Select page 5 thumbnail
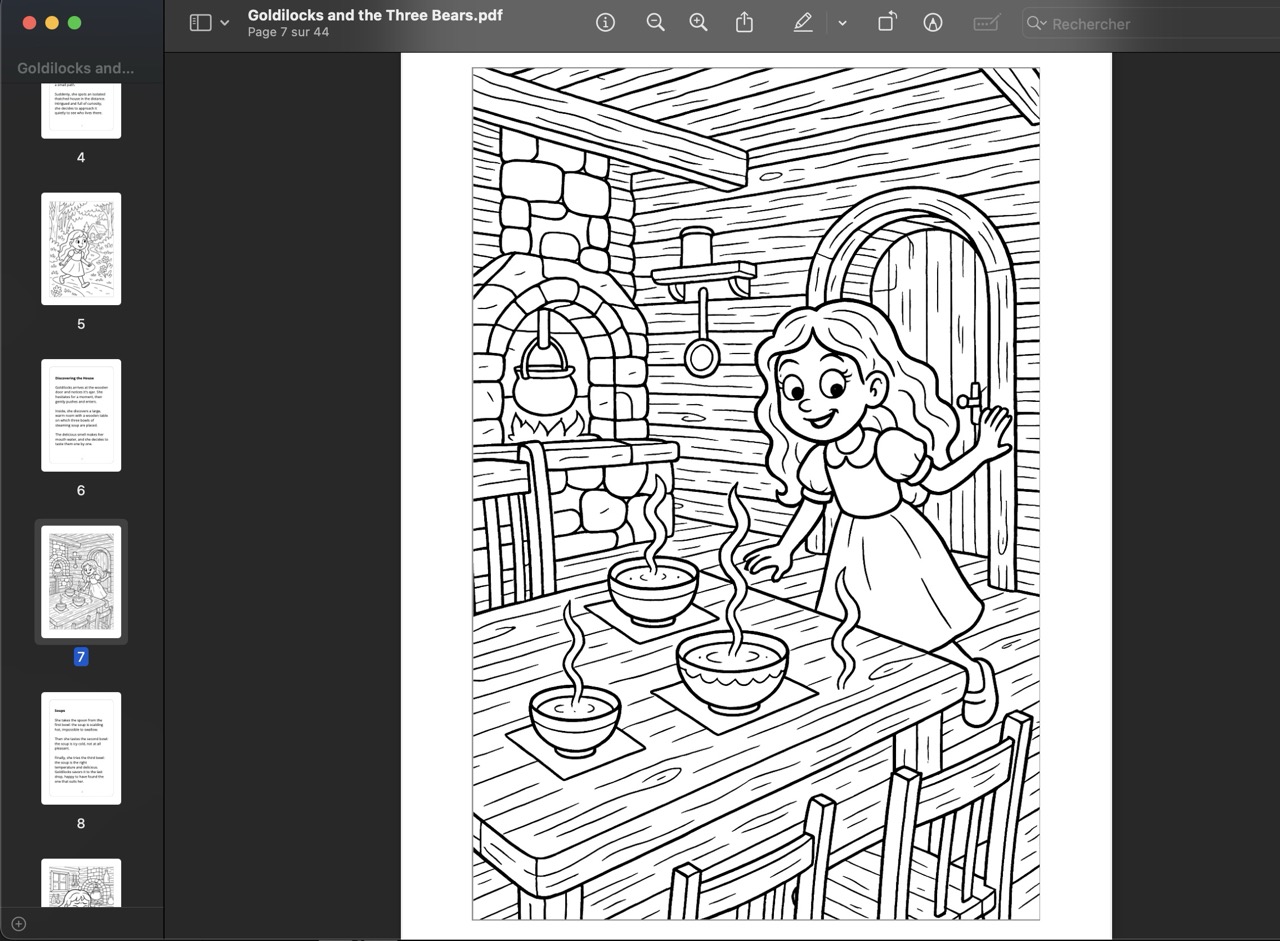The height and width of the screenshot is (941, 1280). (x=81, y=249)
